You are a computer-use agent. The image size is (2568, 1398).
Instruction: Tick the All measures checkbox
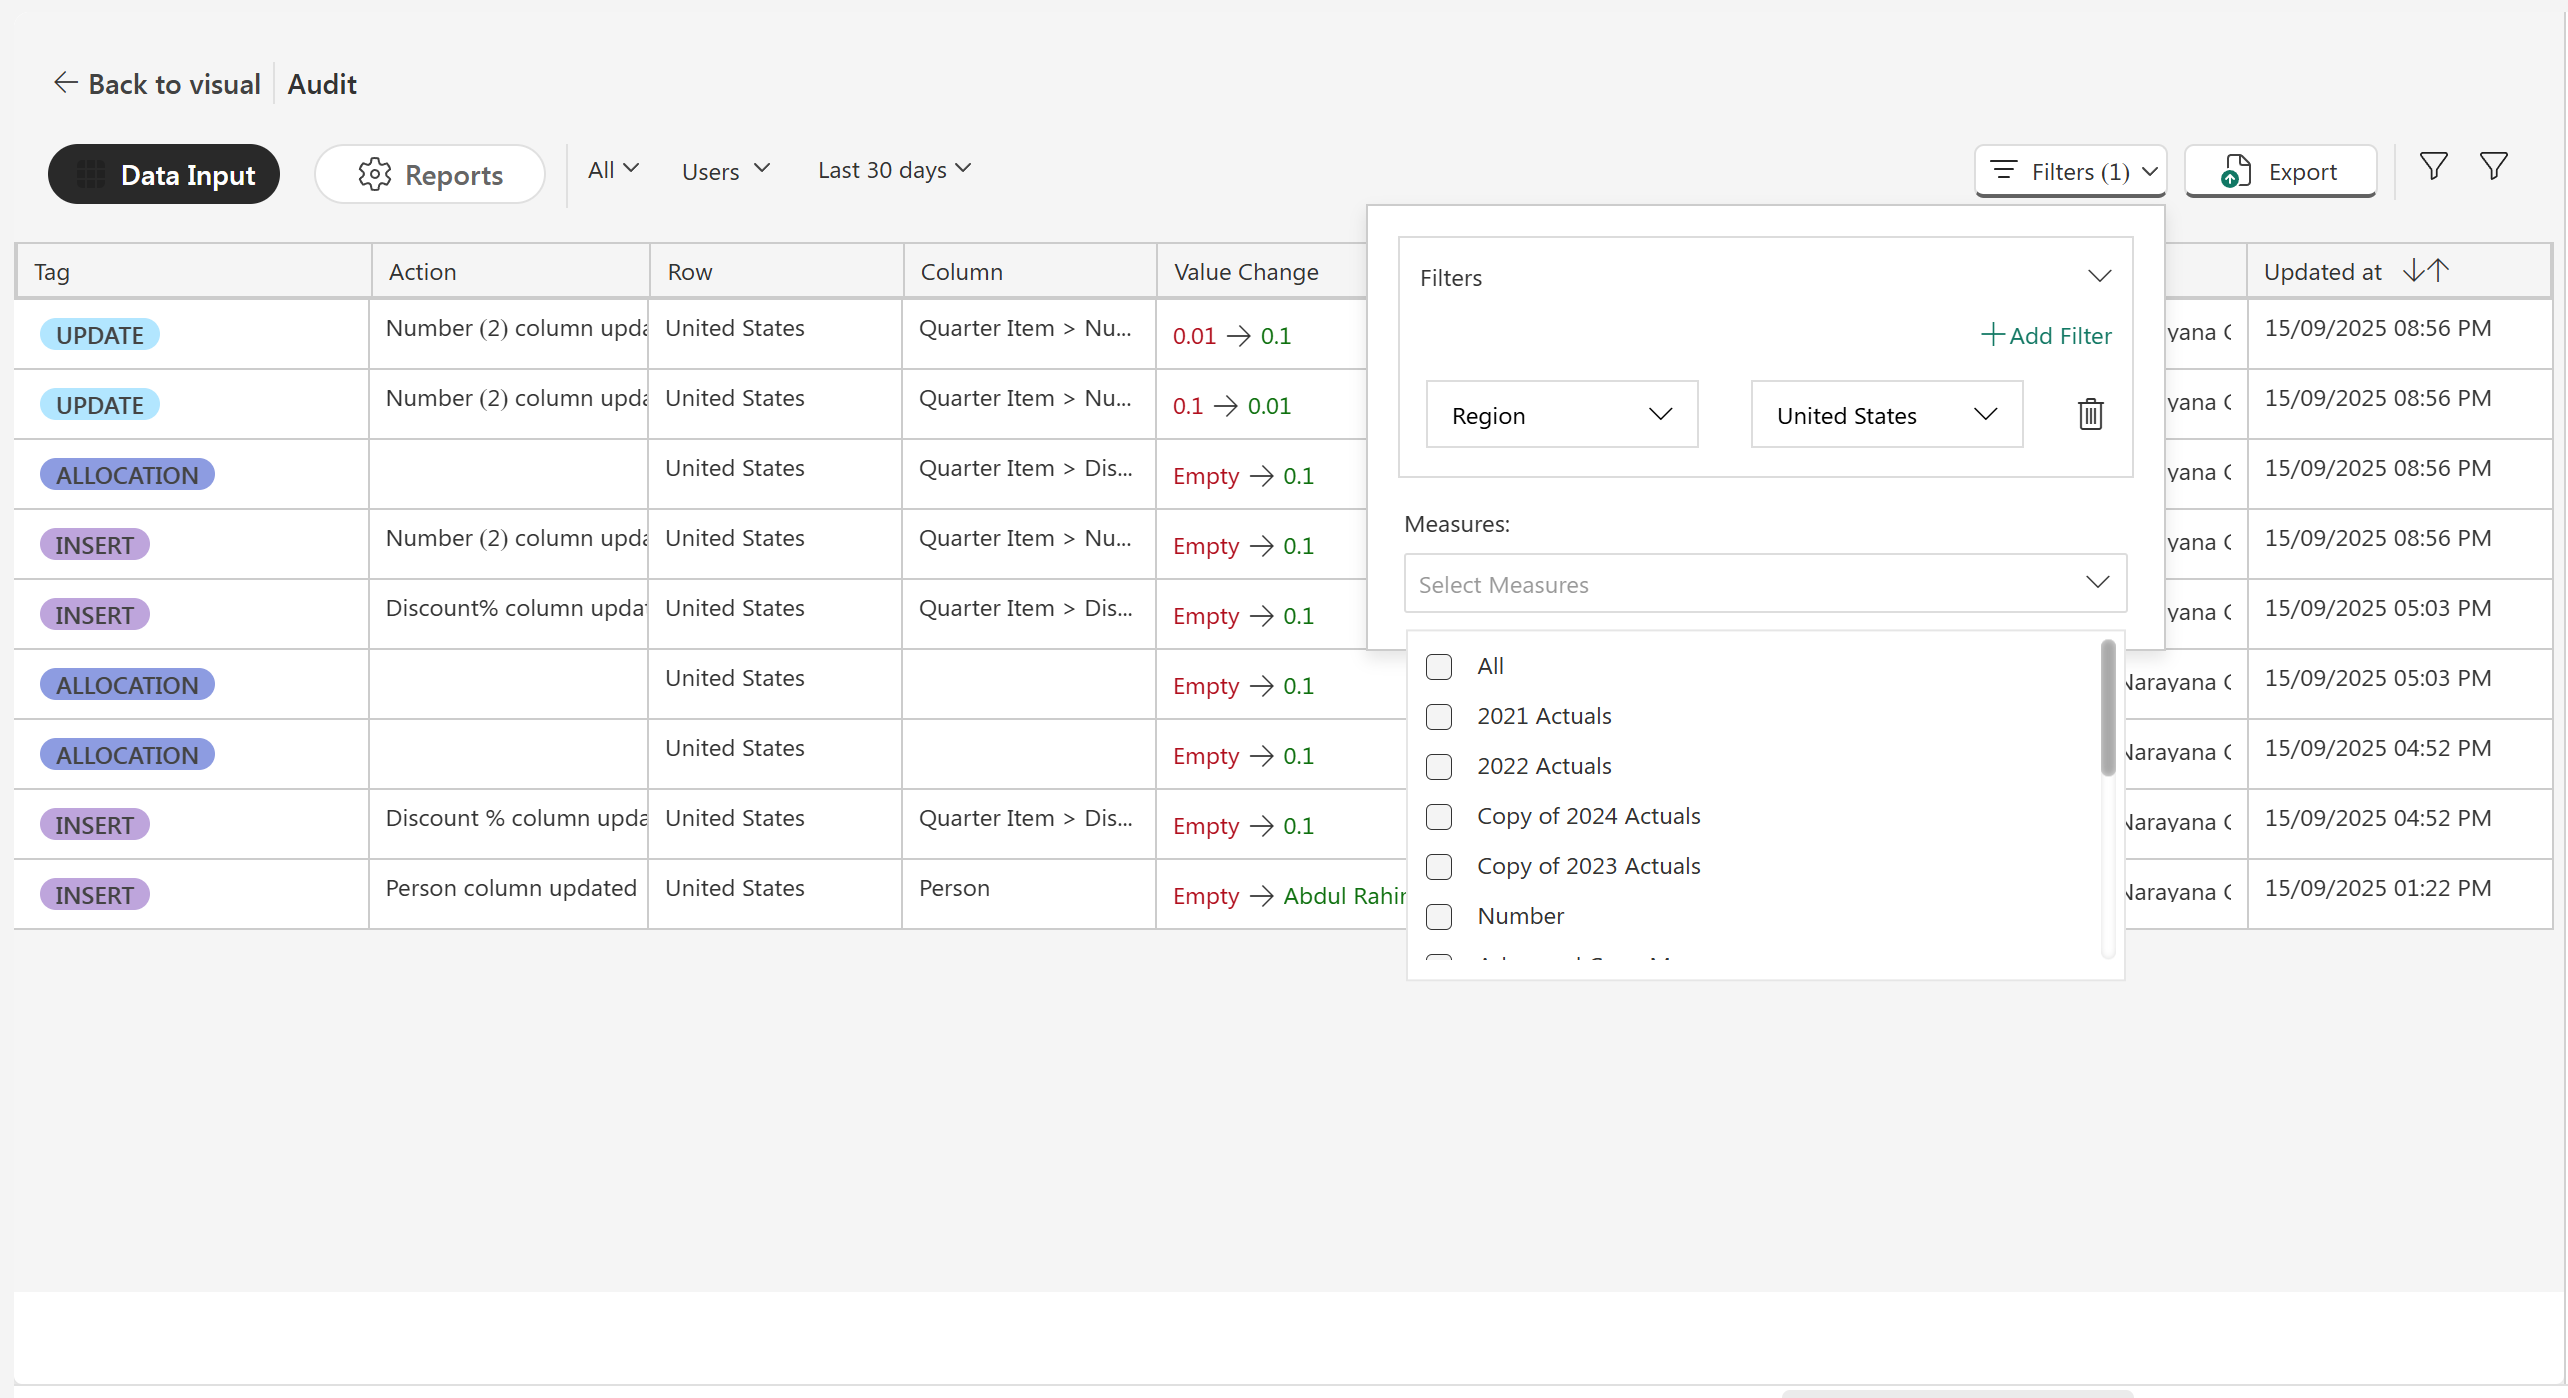pyautogui.click(x=1439, y=667)
